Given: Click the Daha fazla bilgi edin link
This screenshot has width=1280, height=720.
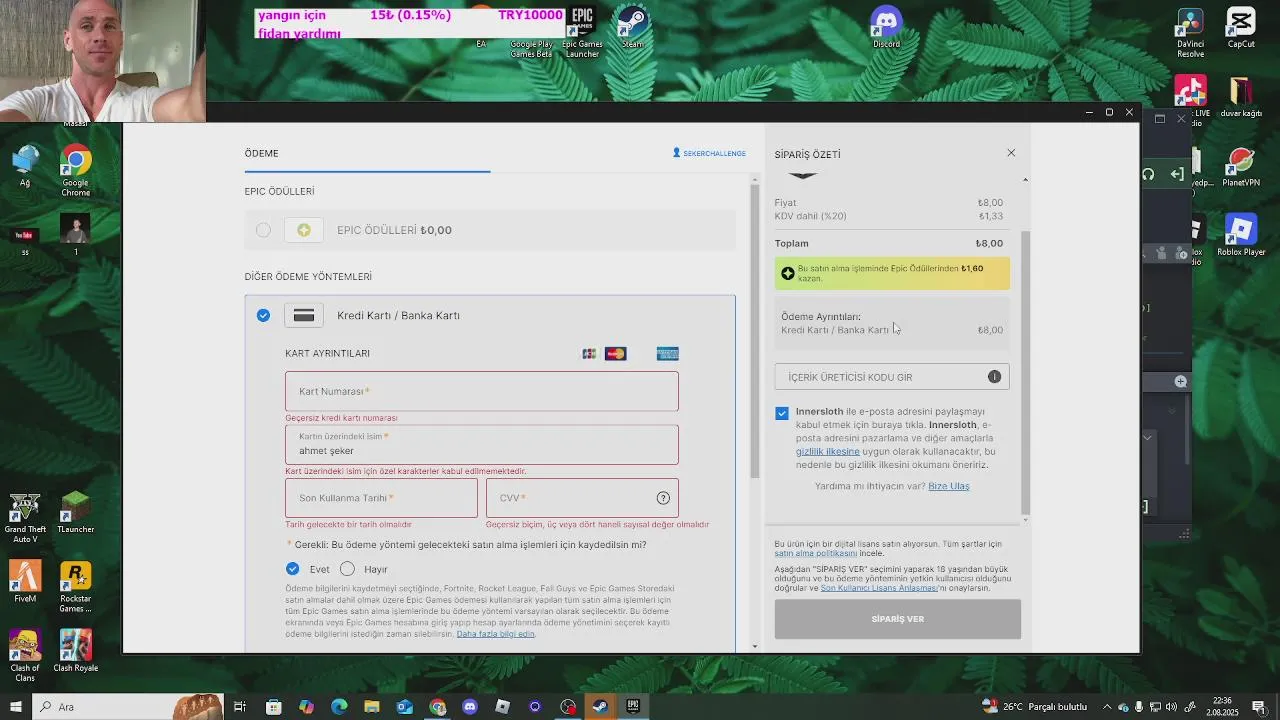Looking at the screenshot, I should point(495,634).
